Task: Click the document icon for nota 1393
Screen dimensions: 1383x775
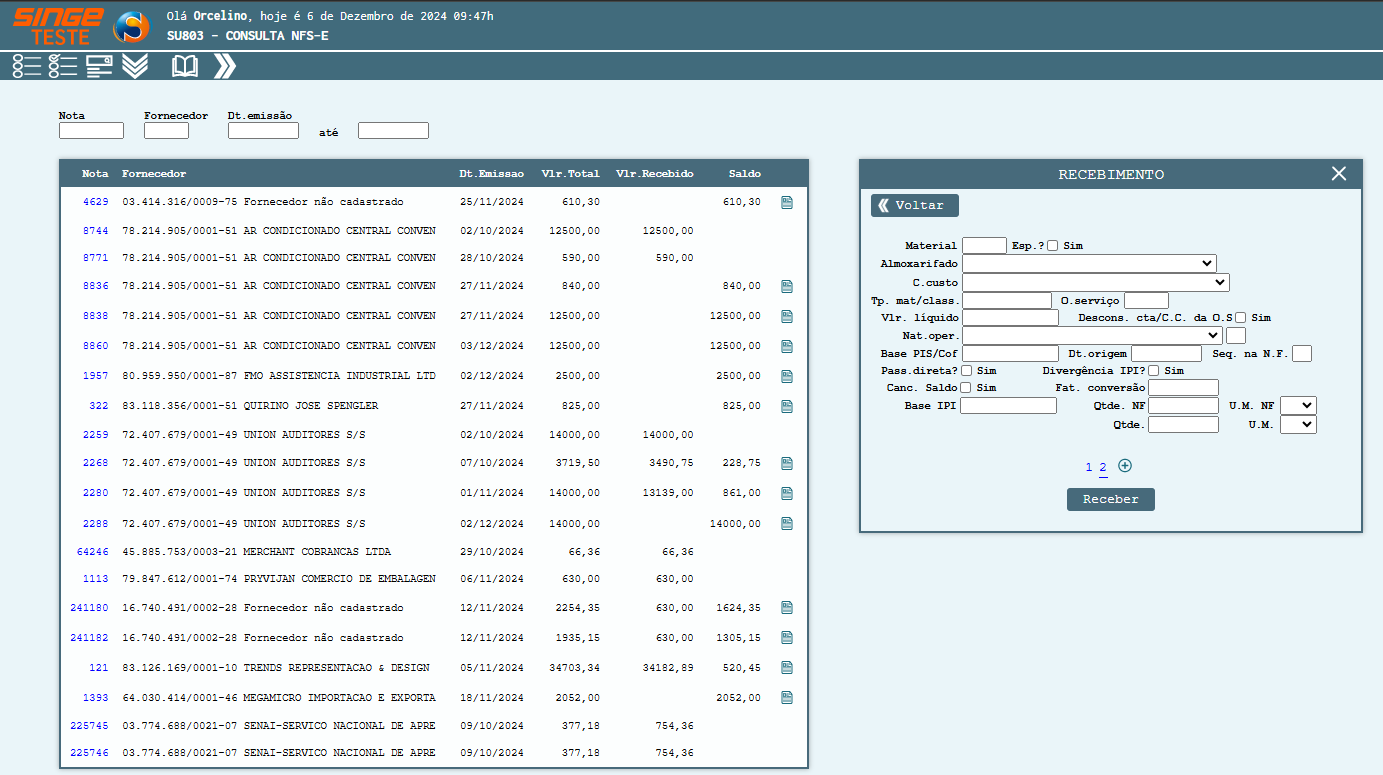Action: pyautogui.click(x=787, y=697)
